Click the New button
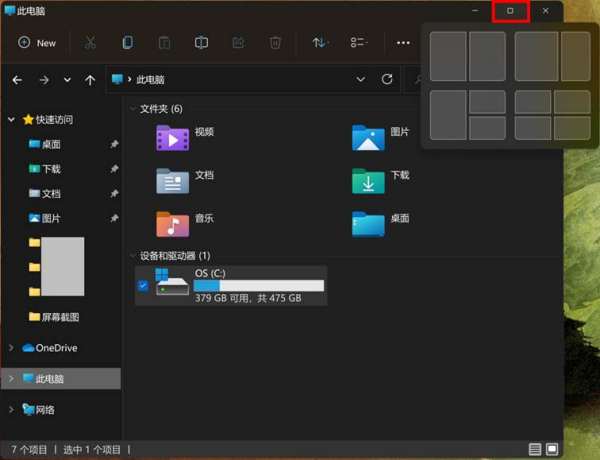The height and width of the screenshot is (460, 600). (37, 43)
